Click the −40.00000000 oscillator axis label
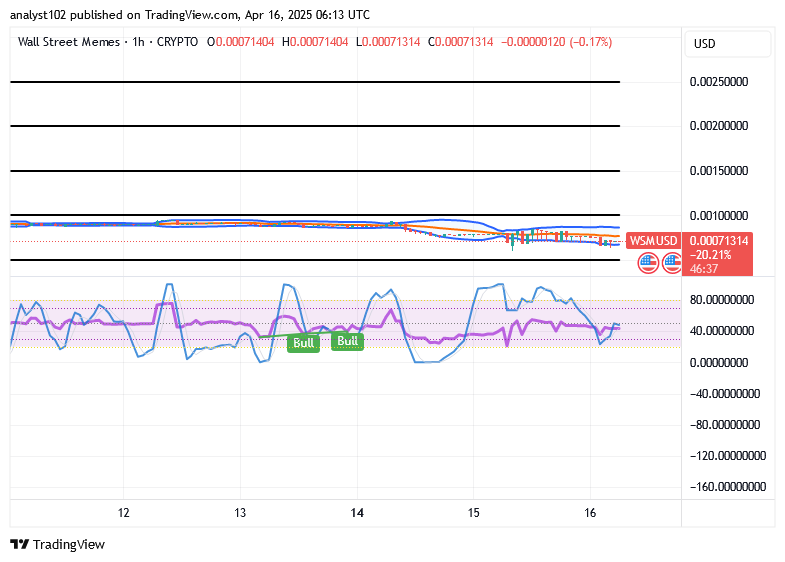The image size is (785, 562). point(725,394)
